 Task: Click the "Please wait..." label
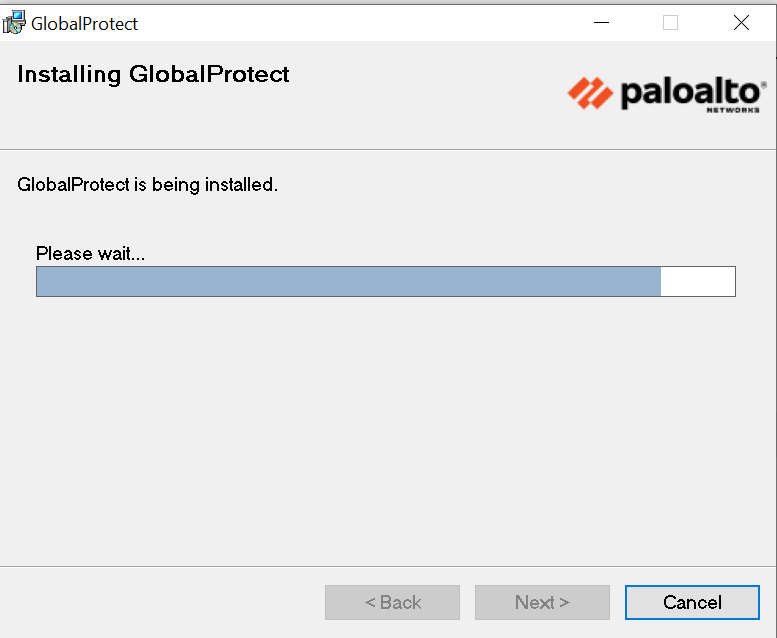[90, 254]
